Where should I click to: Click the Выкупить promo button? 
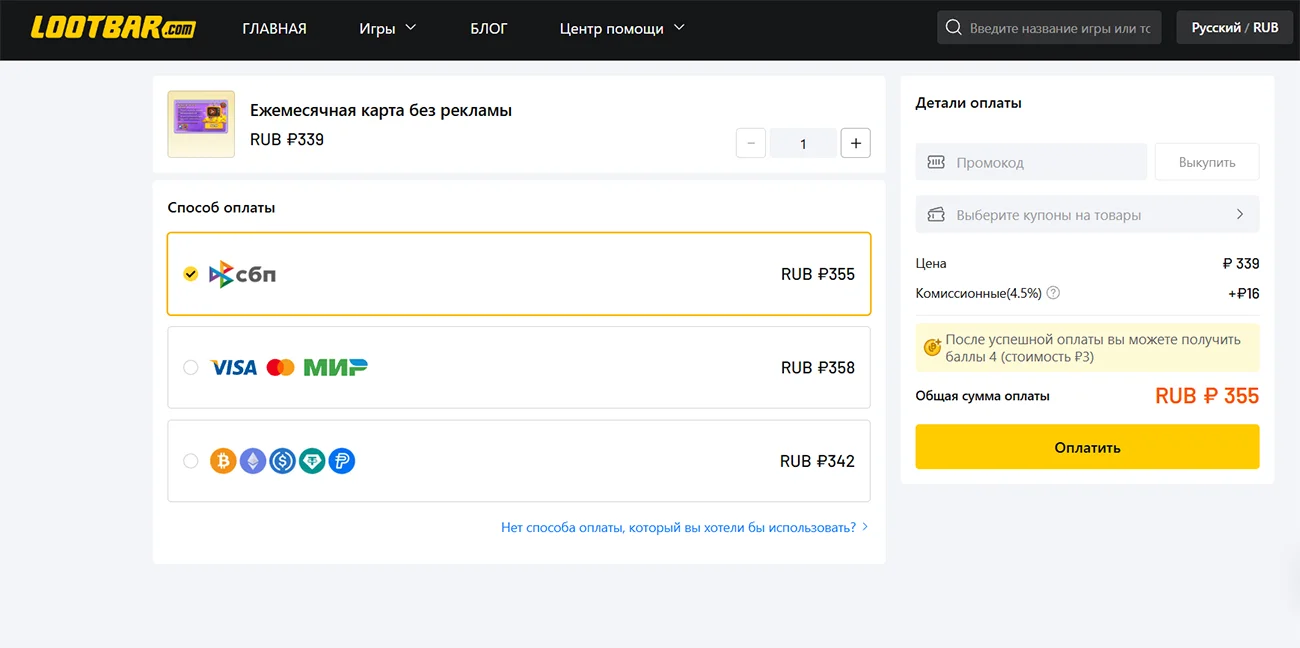click(1207, 162)
